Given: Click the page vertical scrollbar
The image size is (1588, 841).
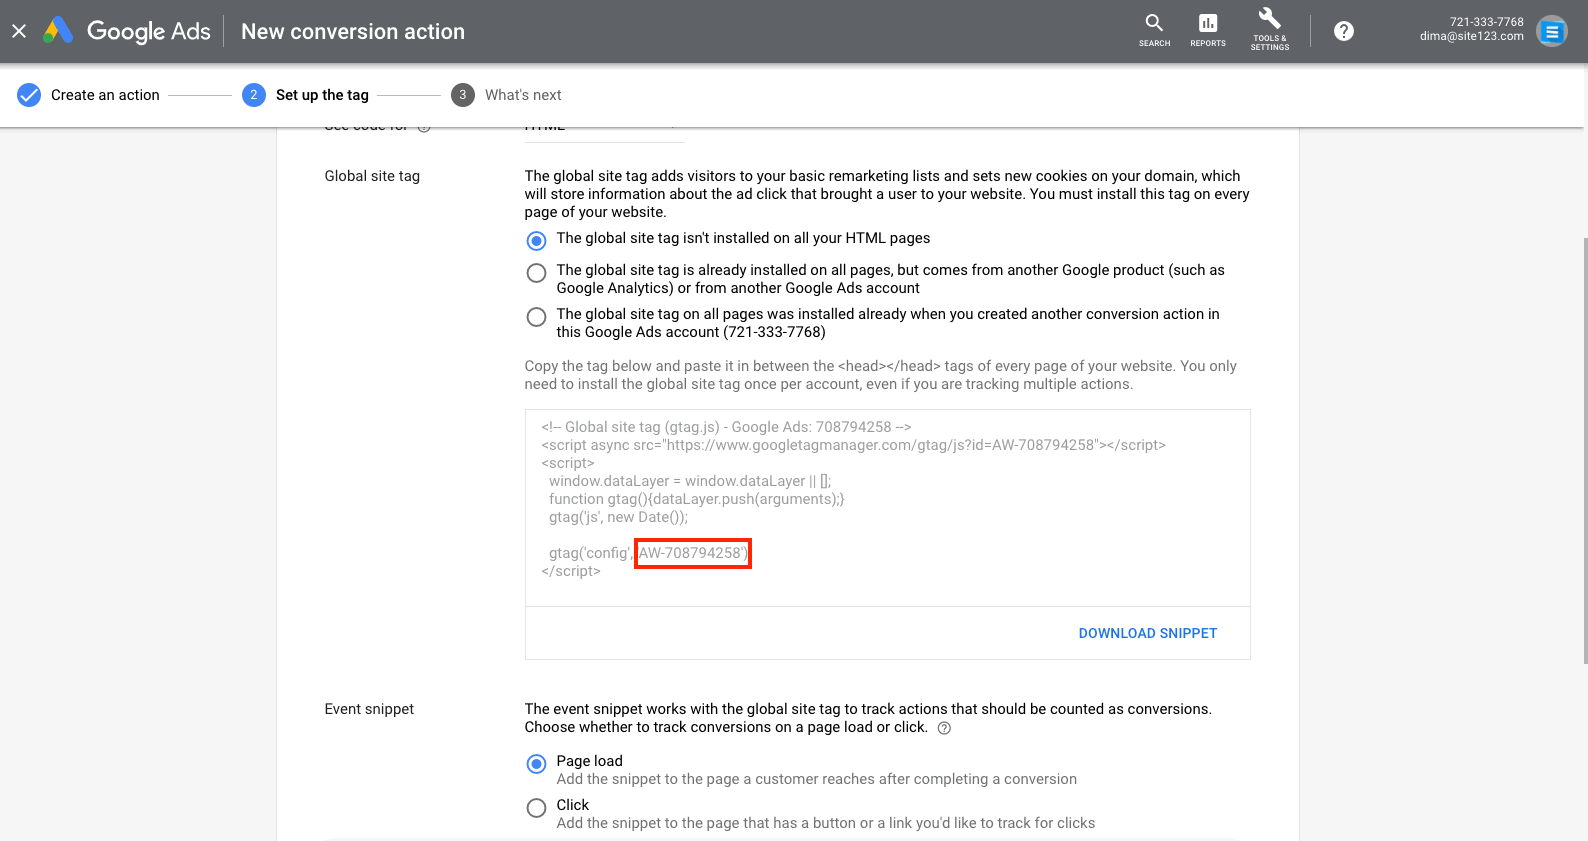Looking at the screenshot, I should [1585, 450].
